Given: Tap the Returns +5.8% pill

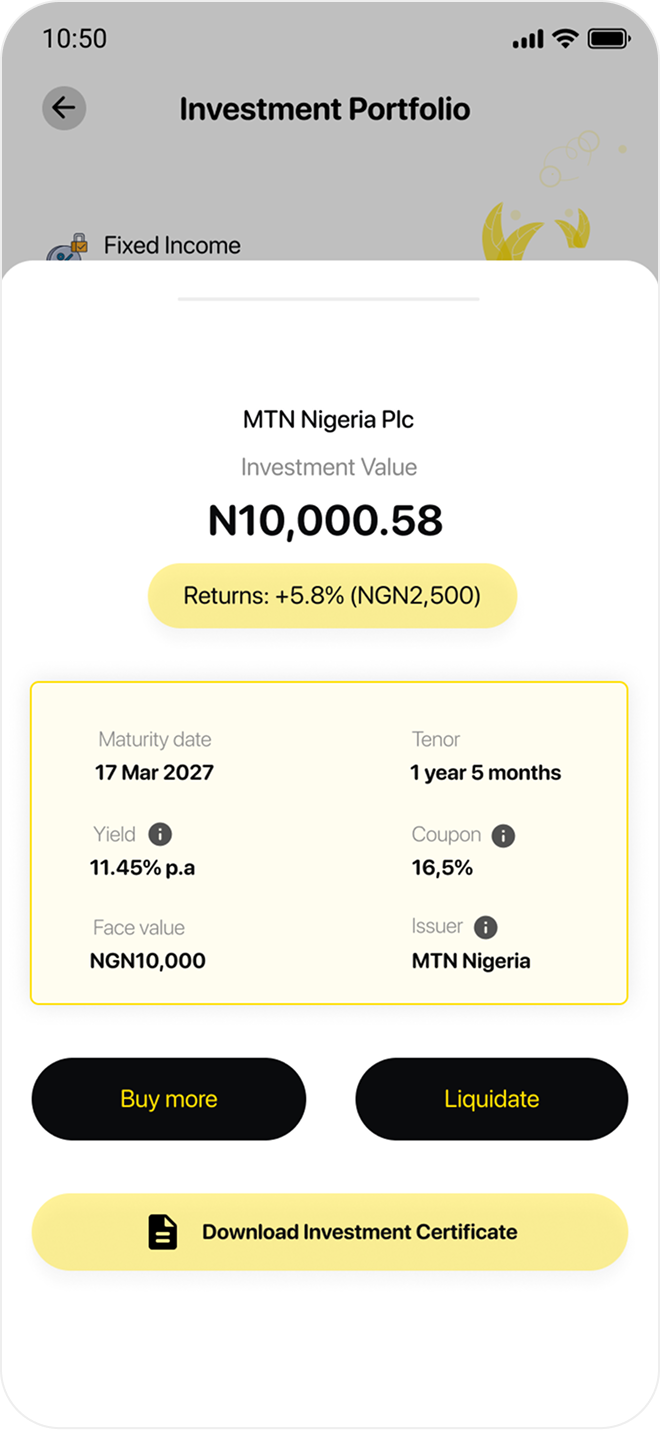Looking at the screenshot, I should tap(331, 595).
